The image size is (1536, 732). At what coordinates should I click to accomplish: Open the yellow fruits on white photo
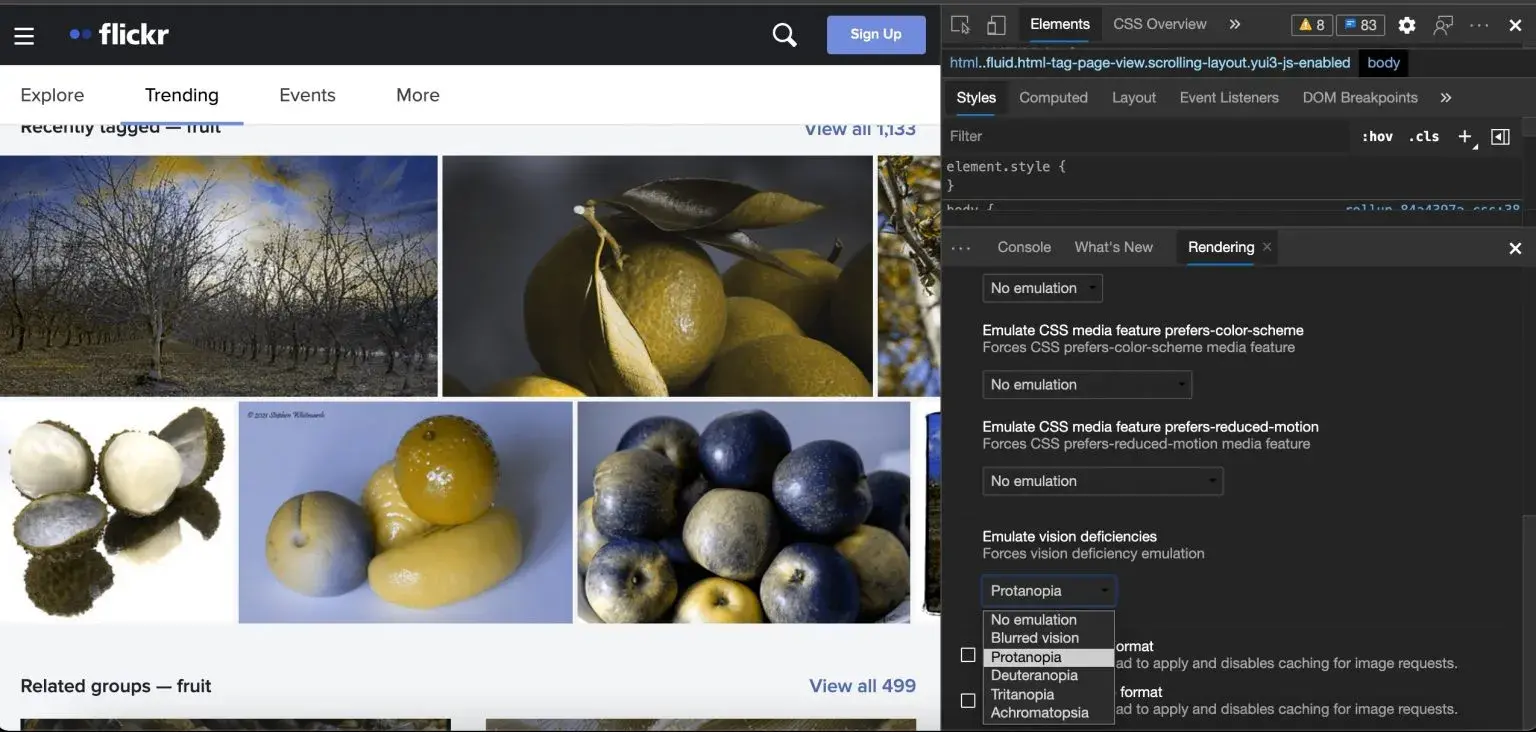point(406,513)
